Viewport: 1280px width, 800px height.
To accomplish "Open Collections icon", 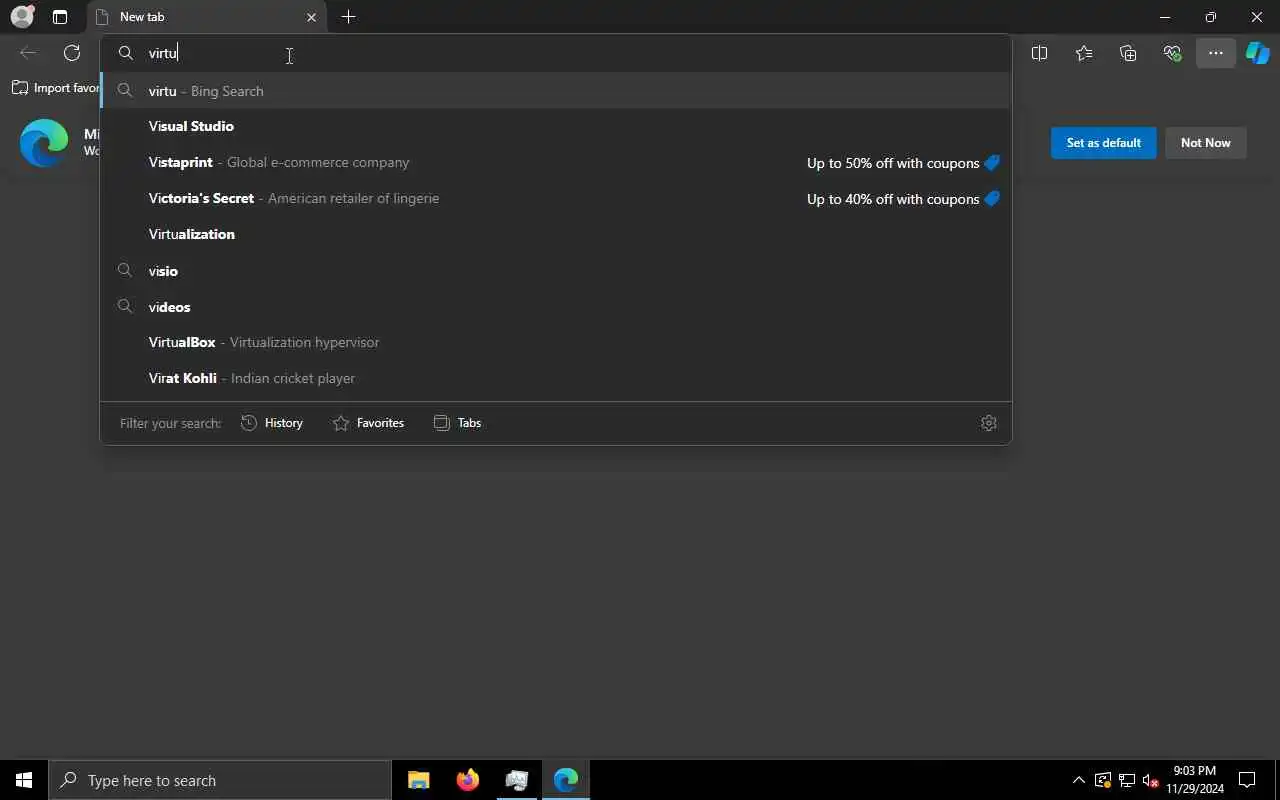I will pyautogui.click(x=1128, y=53).
